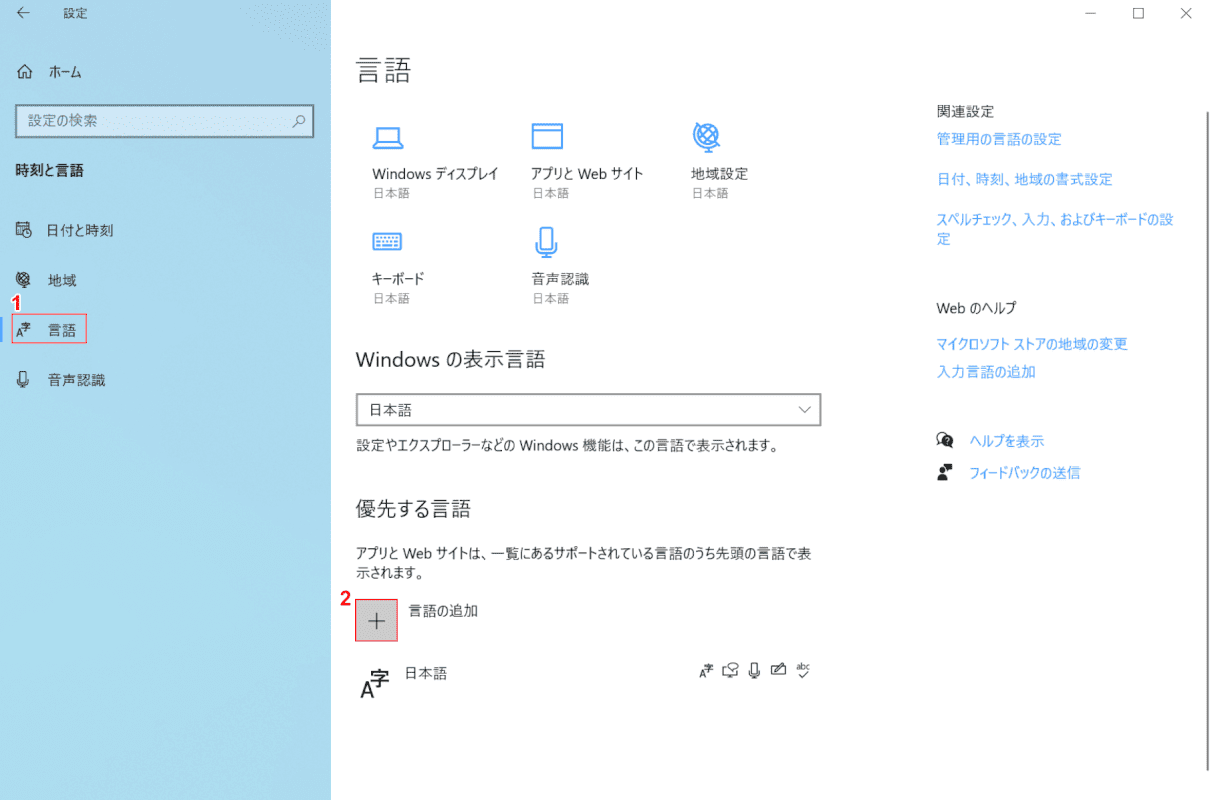
Task: Open 入力言語の追加 help link
Action: (x=986, y=371)
